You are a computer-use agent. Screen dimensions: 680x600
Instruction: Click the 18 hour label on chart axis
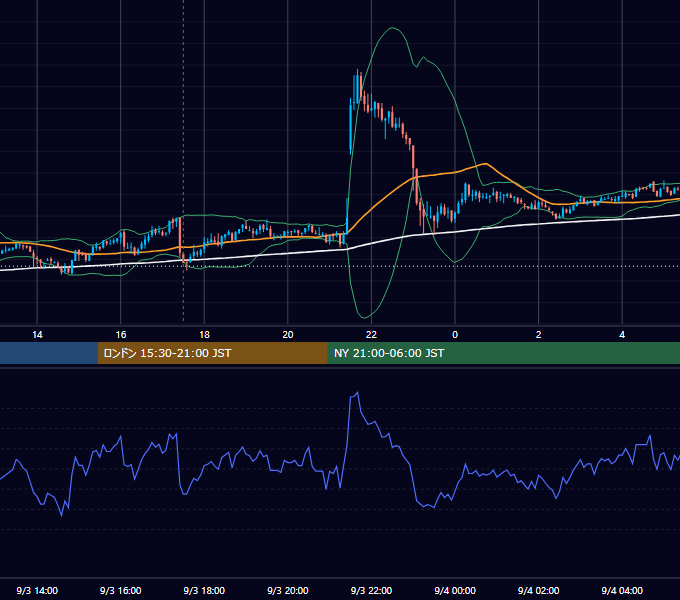[x=204, y=335]
